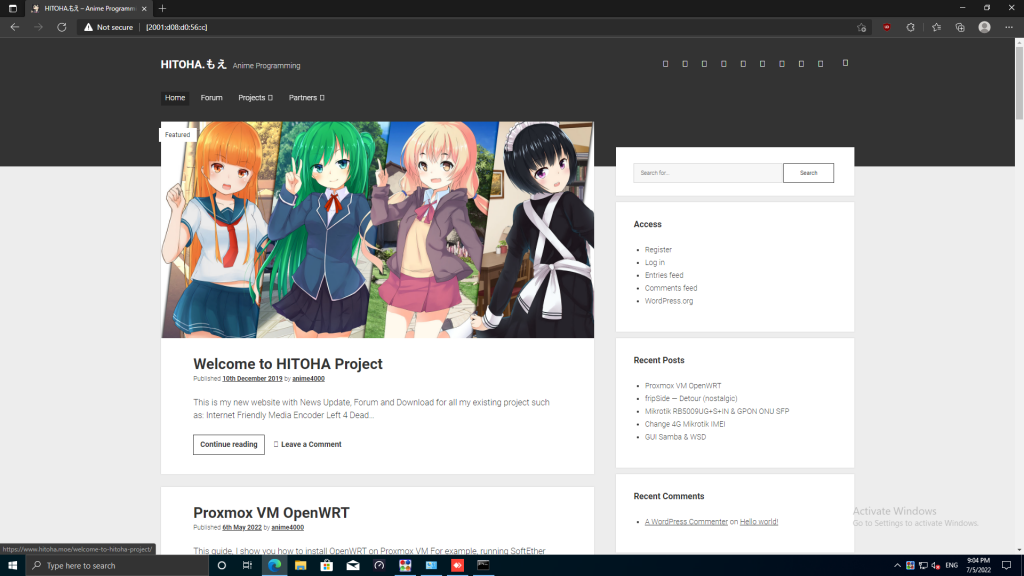The width and height of the screenshot is (1024, 576).
Task: Click A WordPress Commenter link
Action: click(x=686, y=522)
